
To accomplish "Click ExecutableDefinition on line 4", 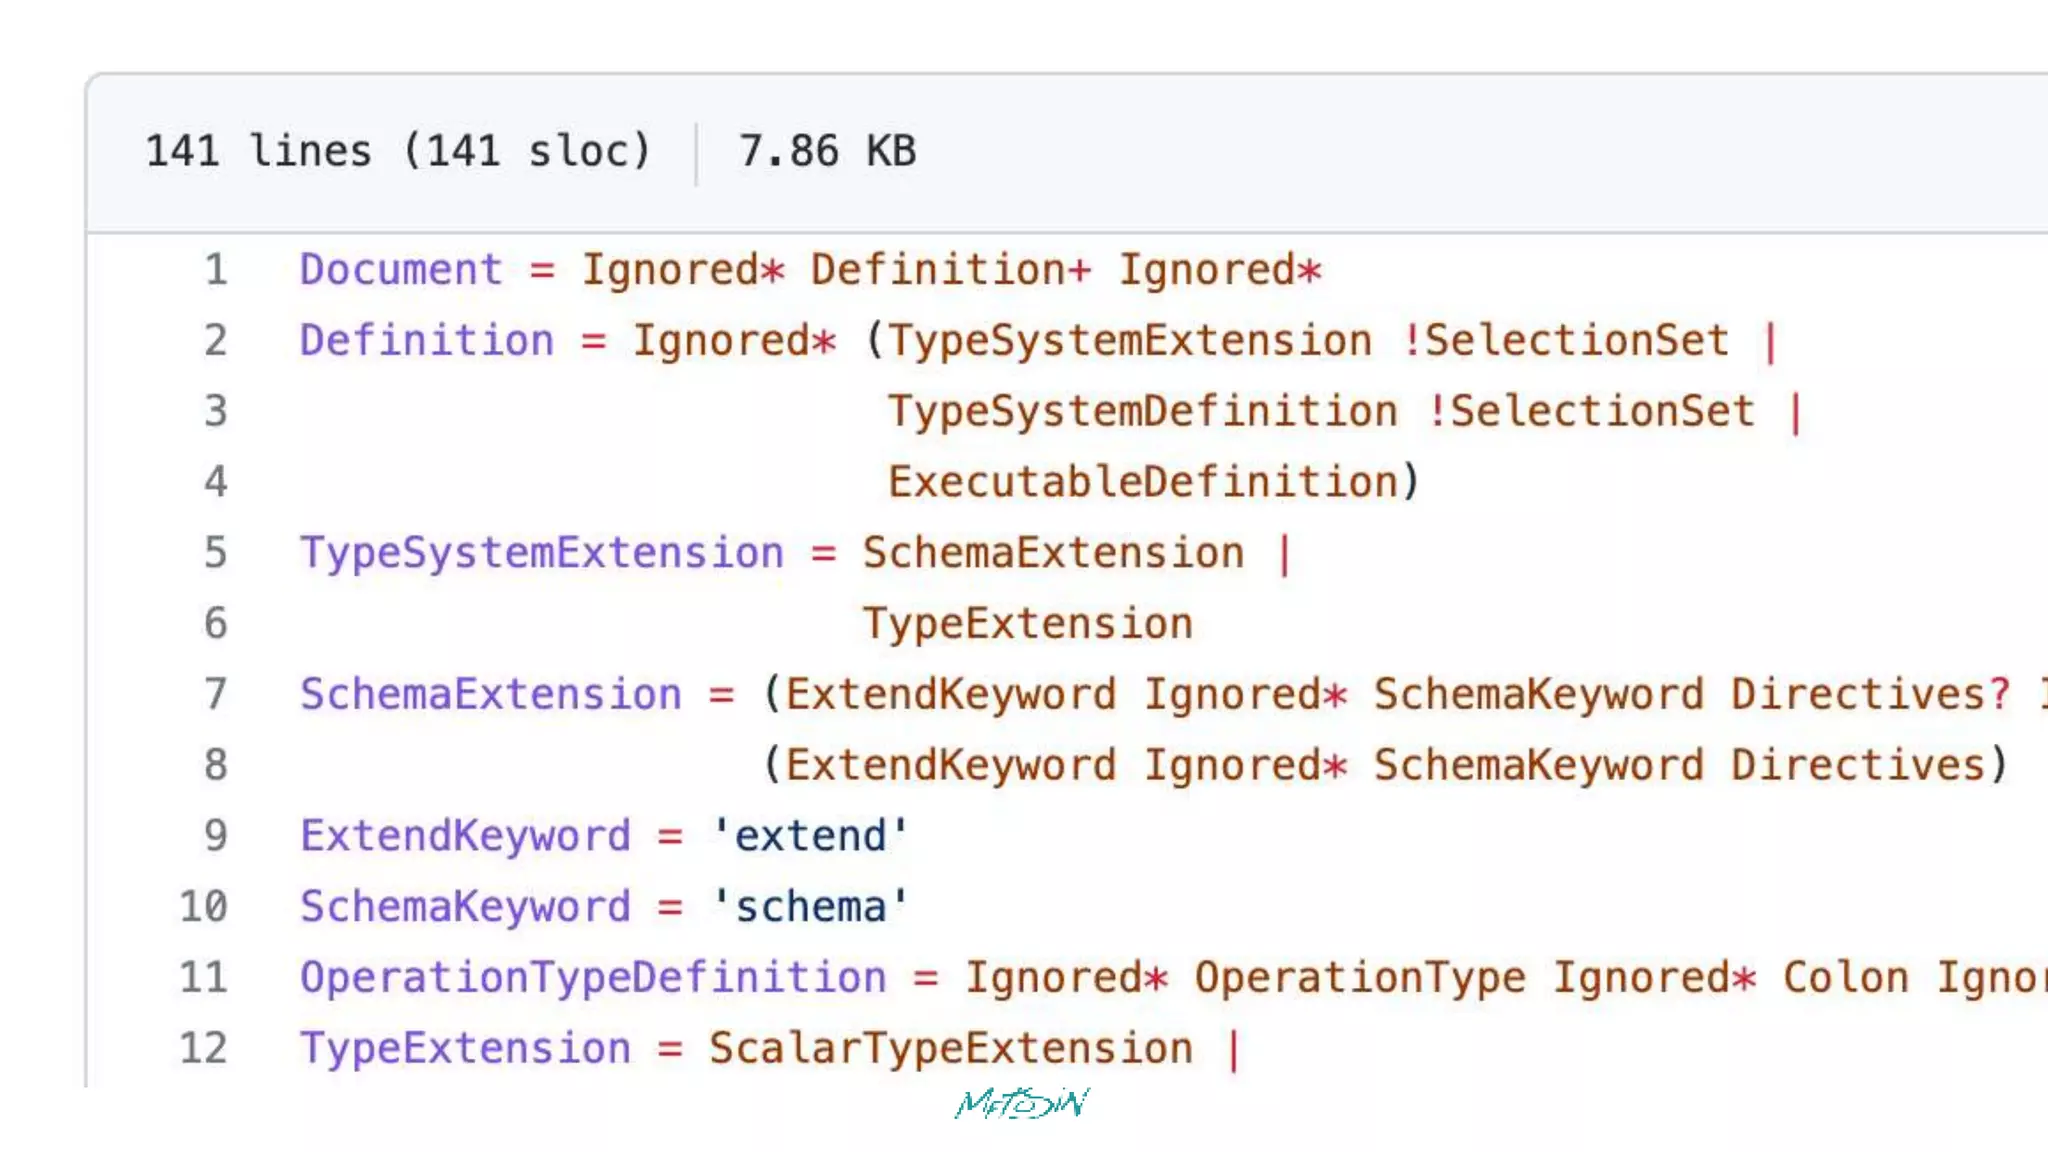I will tap(1142, 482).
